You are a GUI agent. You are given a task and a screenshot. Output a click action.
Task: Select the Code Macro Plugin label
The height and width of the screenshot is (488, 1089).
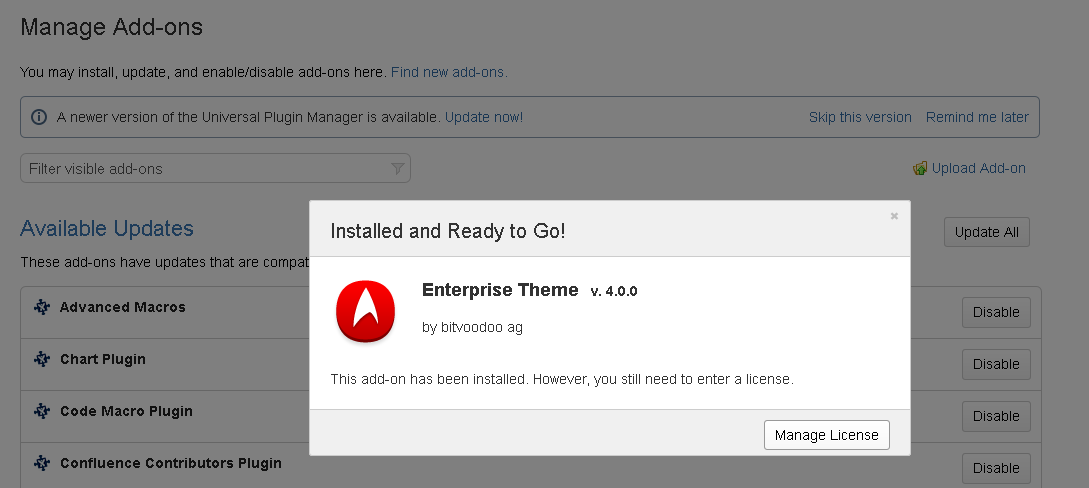pyautogui.click(x=126, y=411)
